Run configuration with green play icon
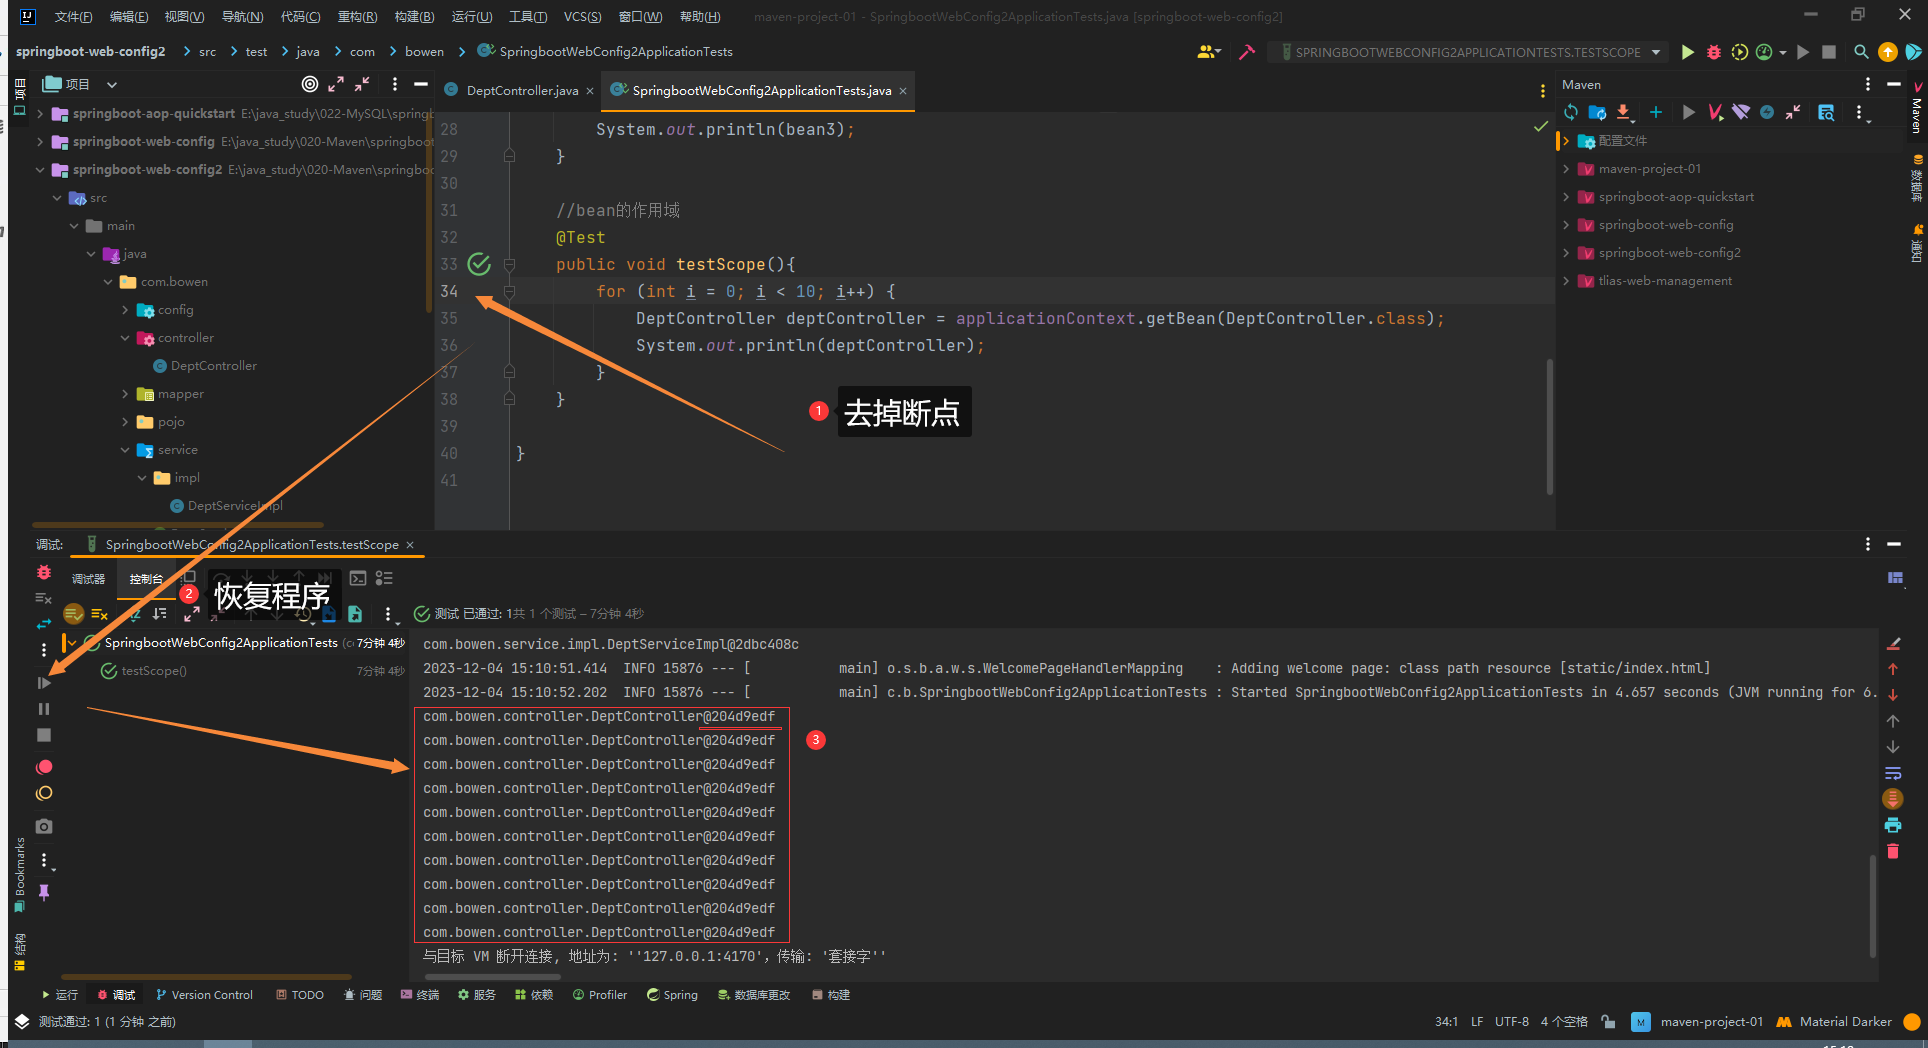This screenshot has height=1048, width=1928. pyautogui.click(x=1688, y=52)
